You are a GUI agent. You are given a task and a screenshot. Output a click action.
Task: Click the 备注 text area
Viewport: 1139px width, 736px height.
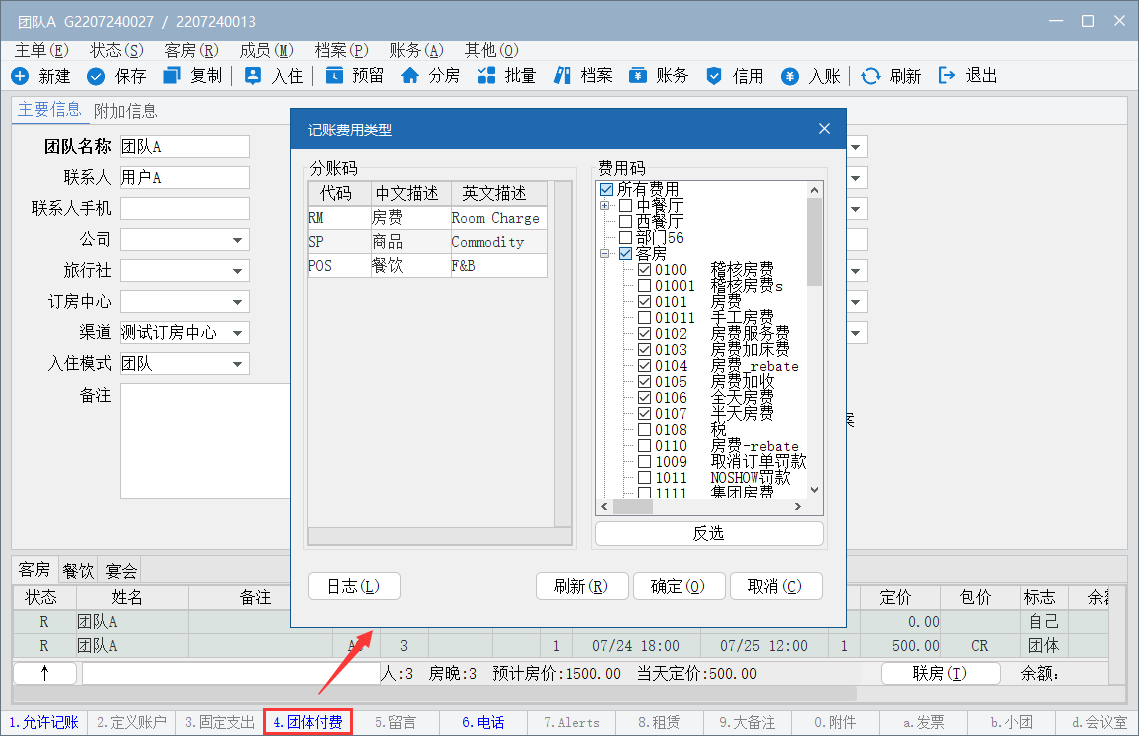[x=206, y=441]
